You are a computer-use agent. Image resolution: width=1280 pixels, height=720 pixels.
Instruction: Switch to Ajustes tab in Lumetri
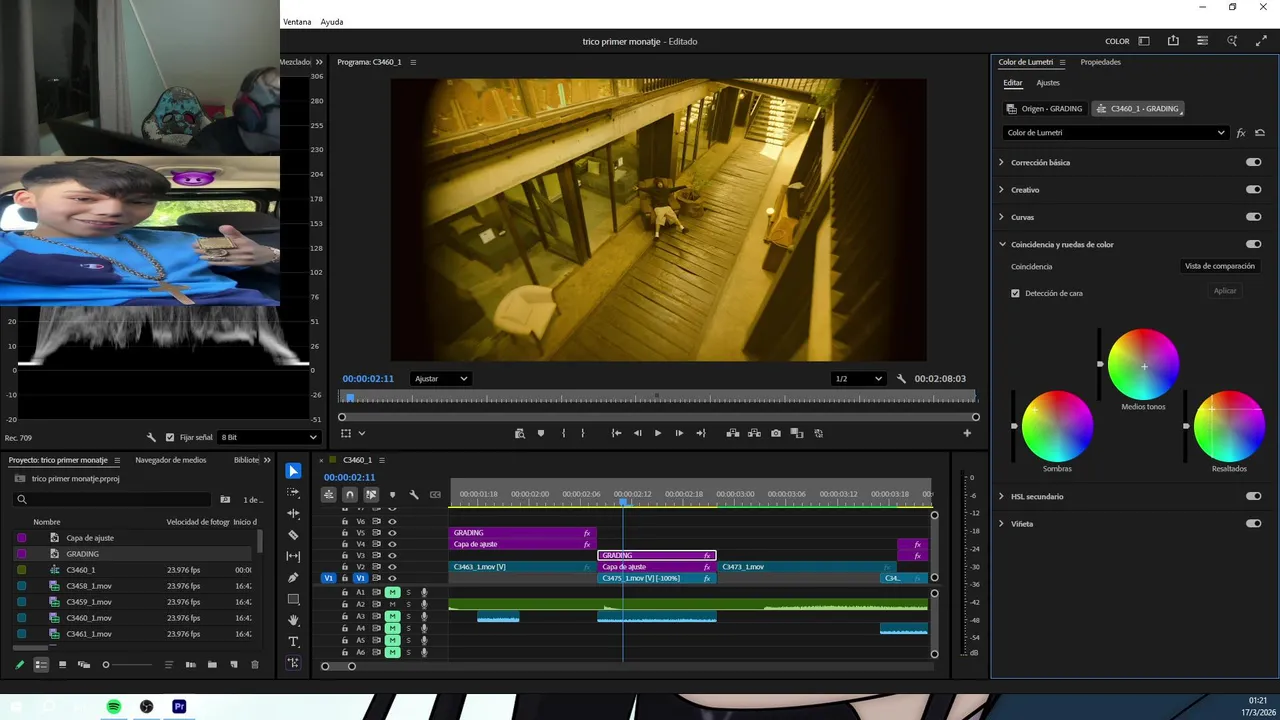(1048, 83)
